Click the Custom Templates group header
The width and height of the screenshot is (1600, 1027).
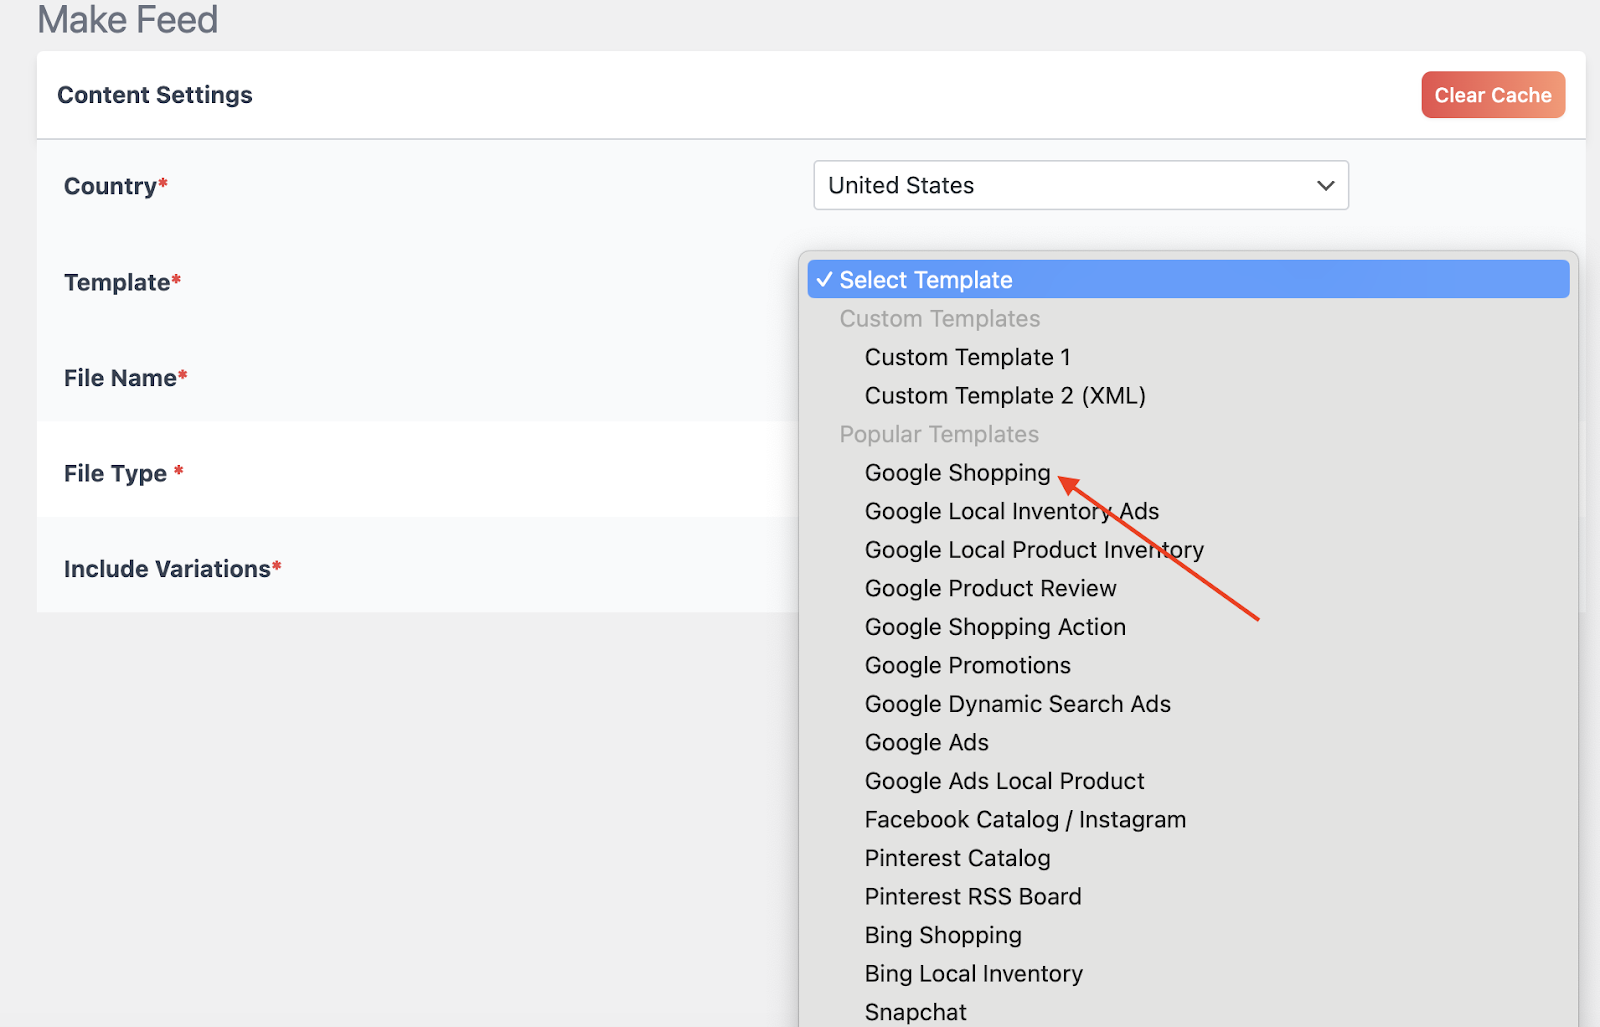click(940, 319)
